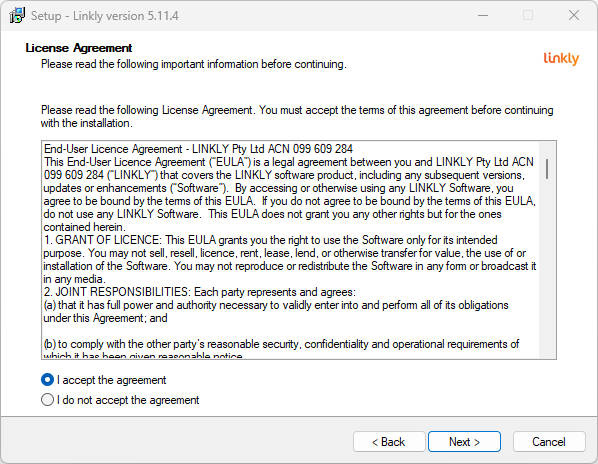Cancel the Linkly installation
Image resolution: width=598 pixels, height=464 pixels.
coord(549,442)
